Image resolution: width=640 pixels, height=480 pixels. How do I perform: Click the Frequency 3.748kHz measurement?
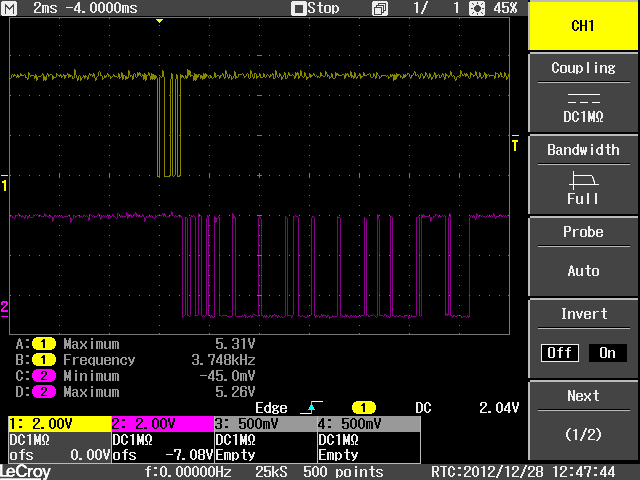[x=135, y=360]
